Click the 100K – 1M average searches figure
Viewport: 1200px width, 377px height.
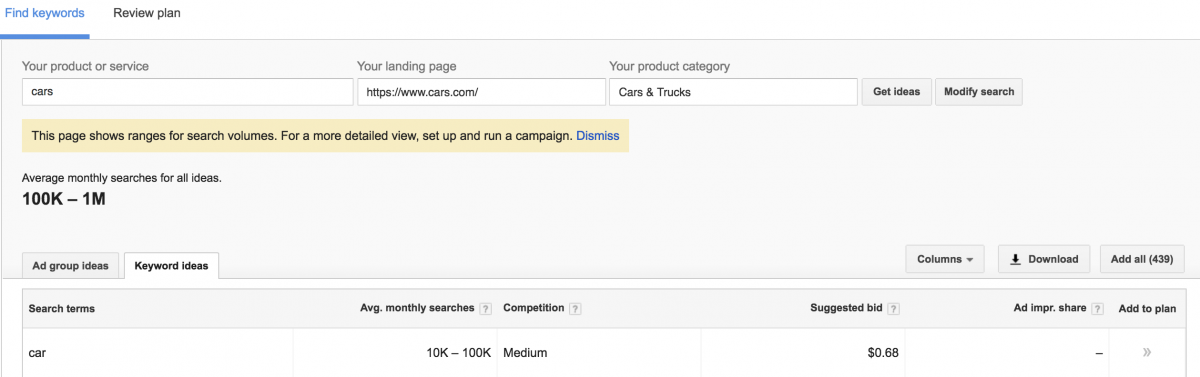click(64, 199)
